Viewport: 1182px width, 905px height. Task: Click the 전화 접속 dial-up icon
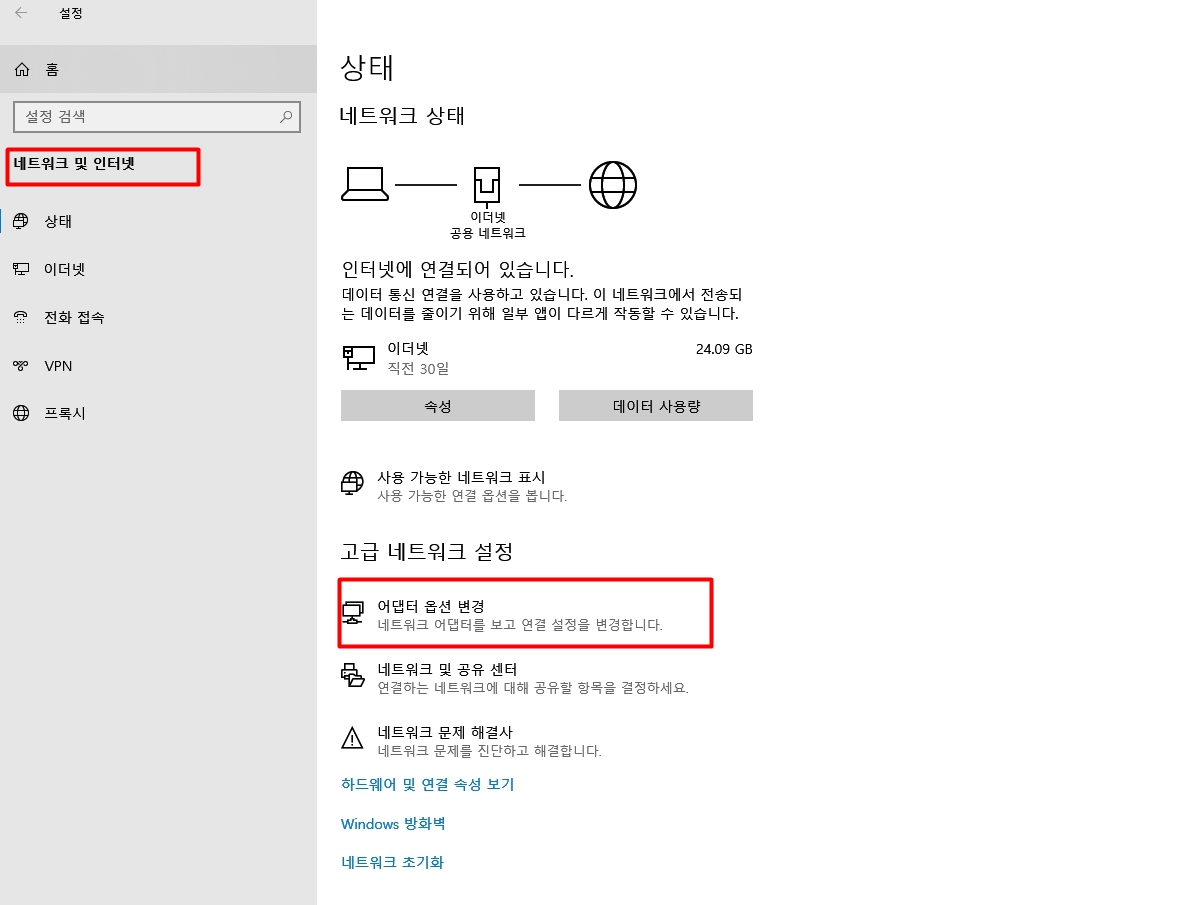point(21,317)
